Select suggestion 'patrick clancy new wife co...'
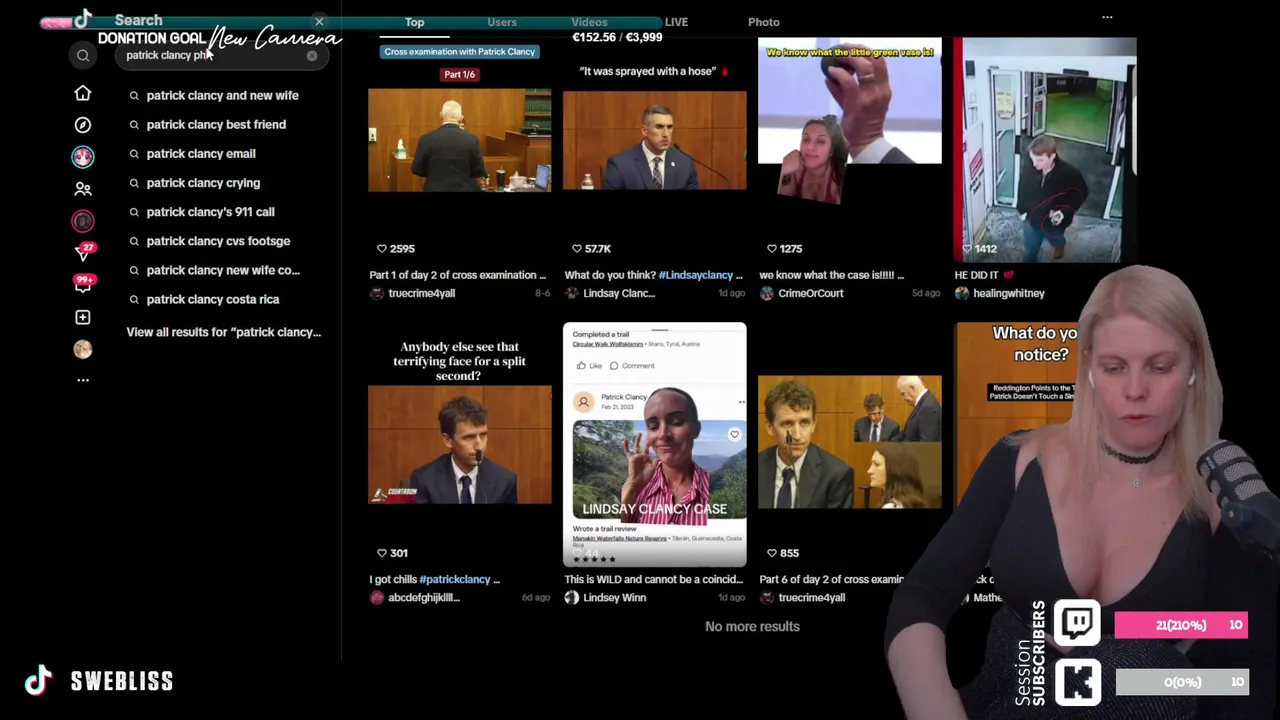 (x=223, y=270)
